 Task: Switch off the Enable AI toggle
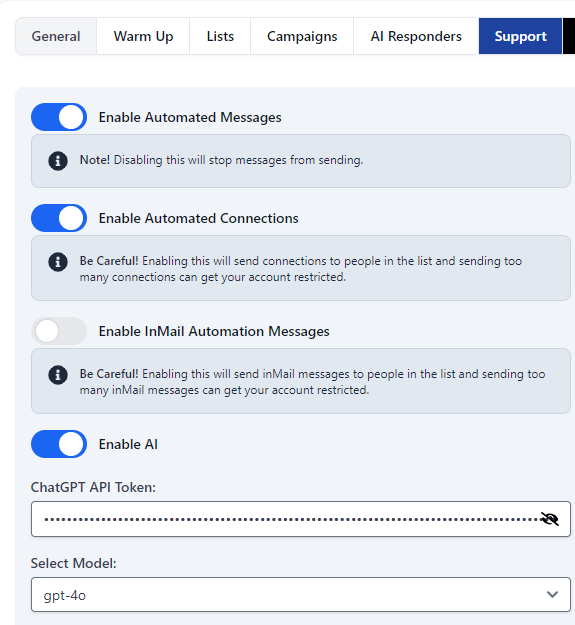click(x=59, y=444)
